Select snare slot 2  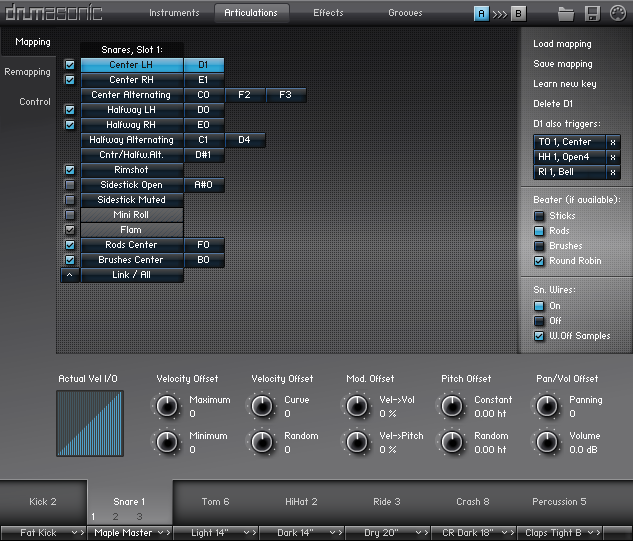coord(115,516)
